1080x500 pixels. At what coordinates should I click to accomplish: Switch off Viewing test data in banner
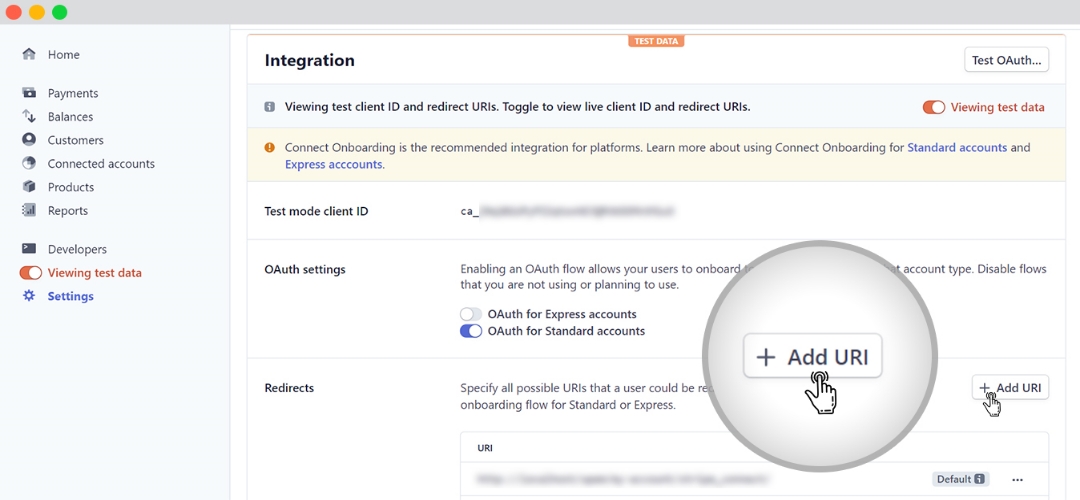tap(933, 107)
